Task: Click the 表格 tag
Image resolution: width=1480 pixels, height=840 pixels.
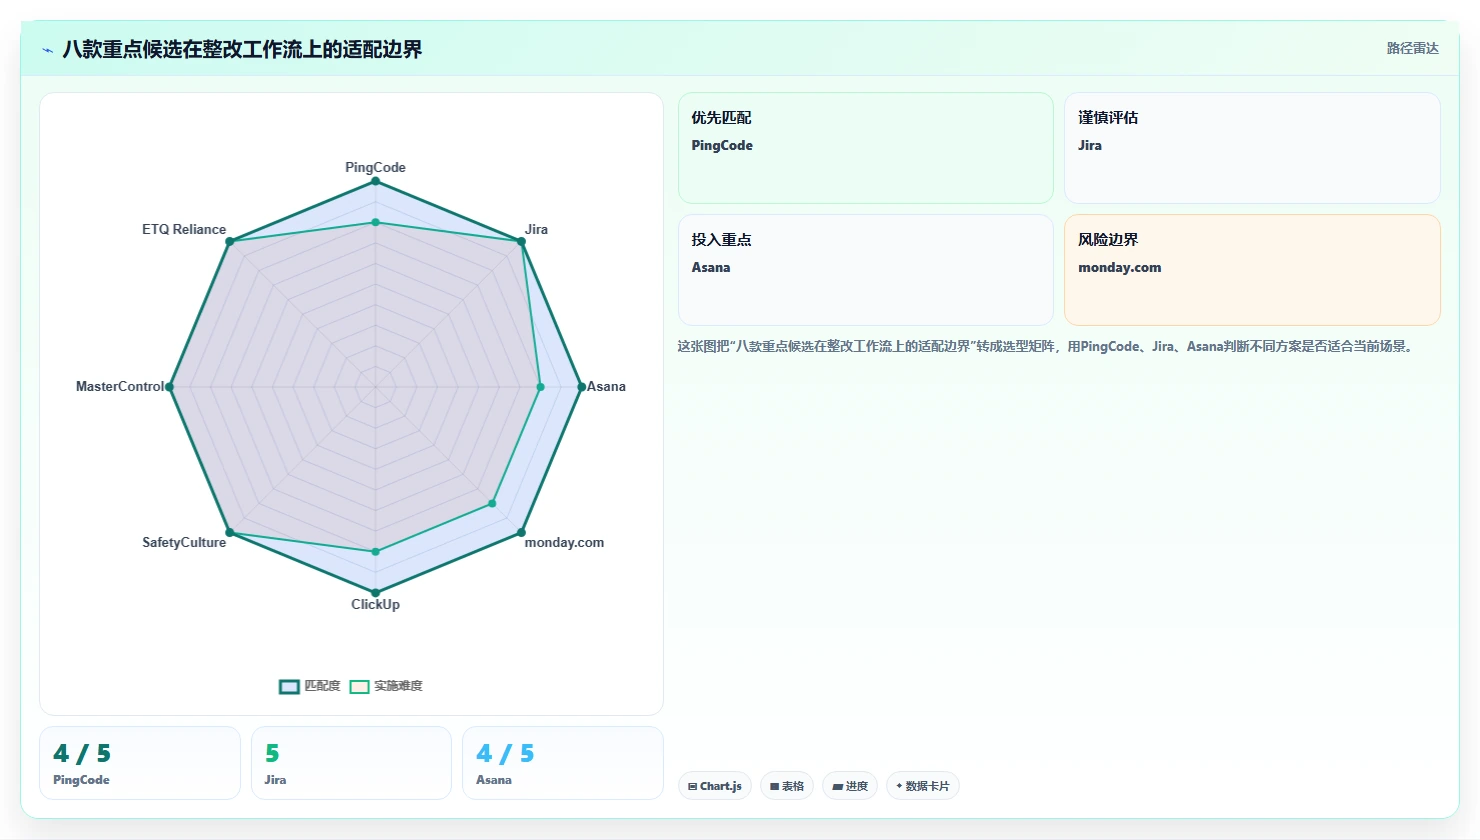Action: (x=787, y=786)
